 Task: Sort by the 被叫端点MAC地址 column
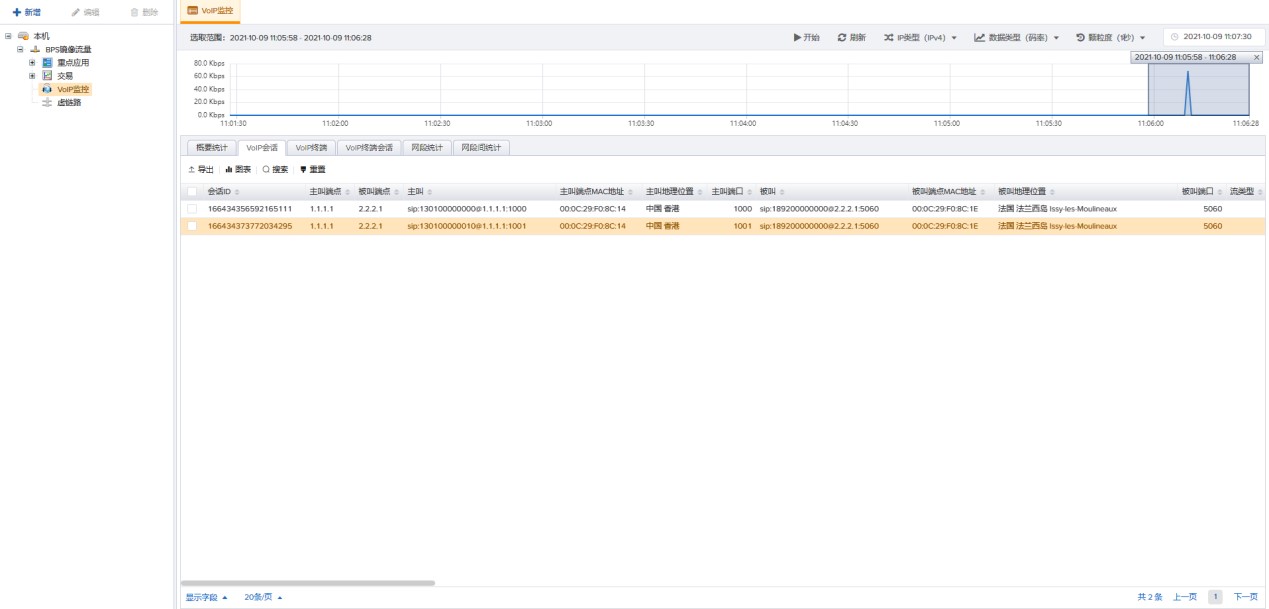pos(948,191)
